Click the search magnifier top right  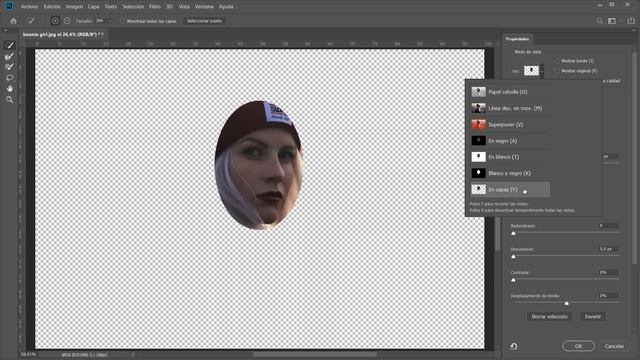(599, 21)
